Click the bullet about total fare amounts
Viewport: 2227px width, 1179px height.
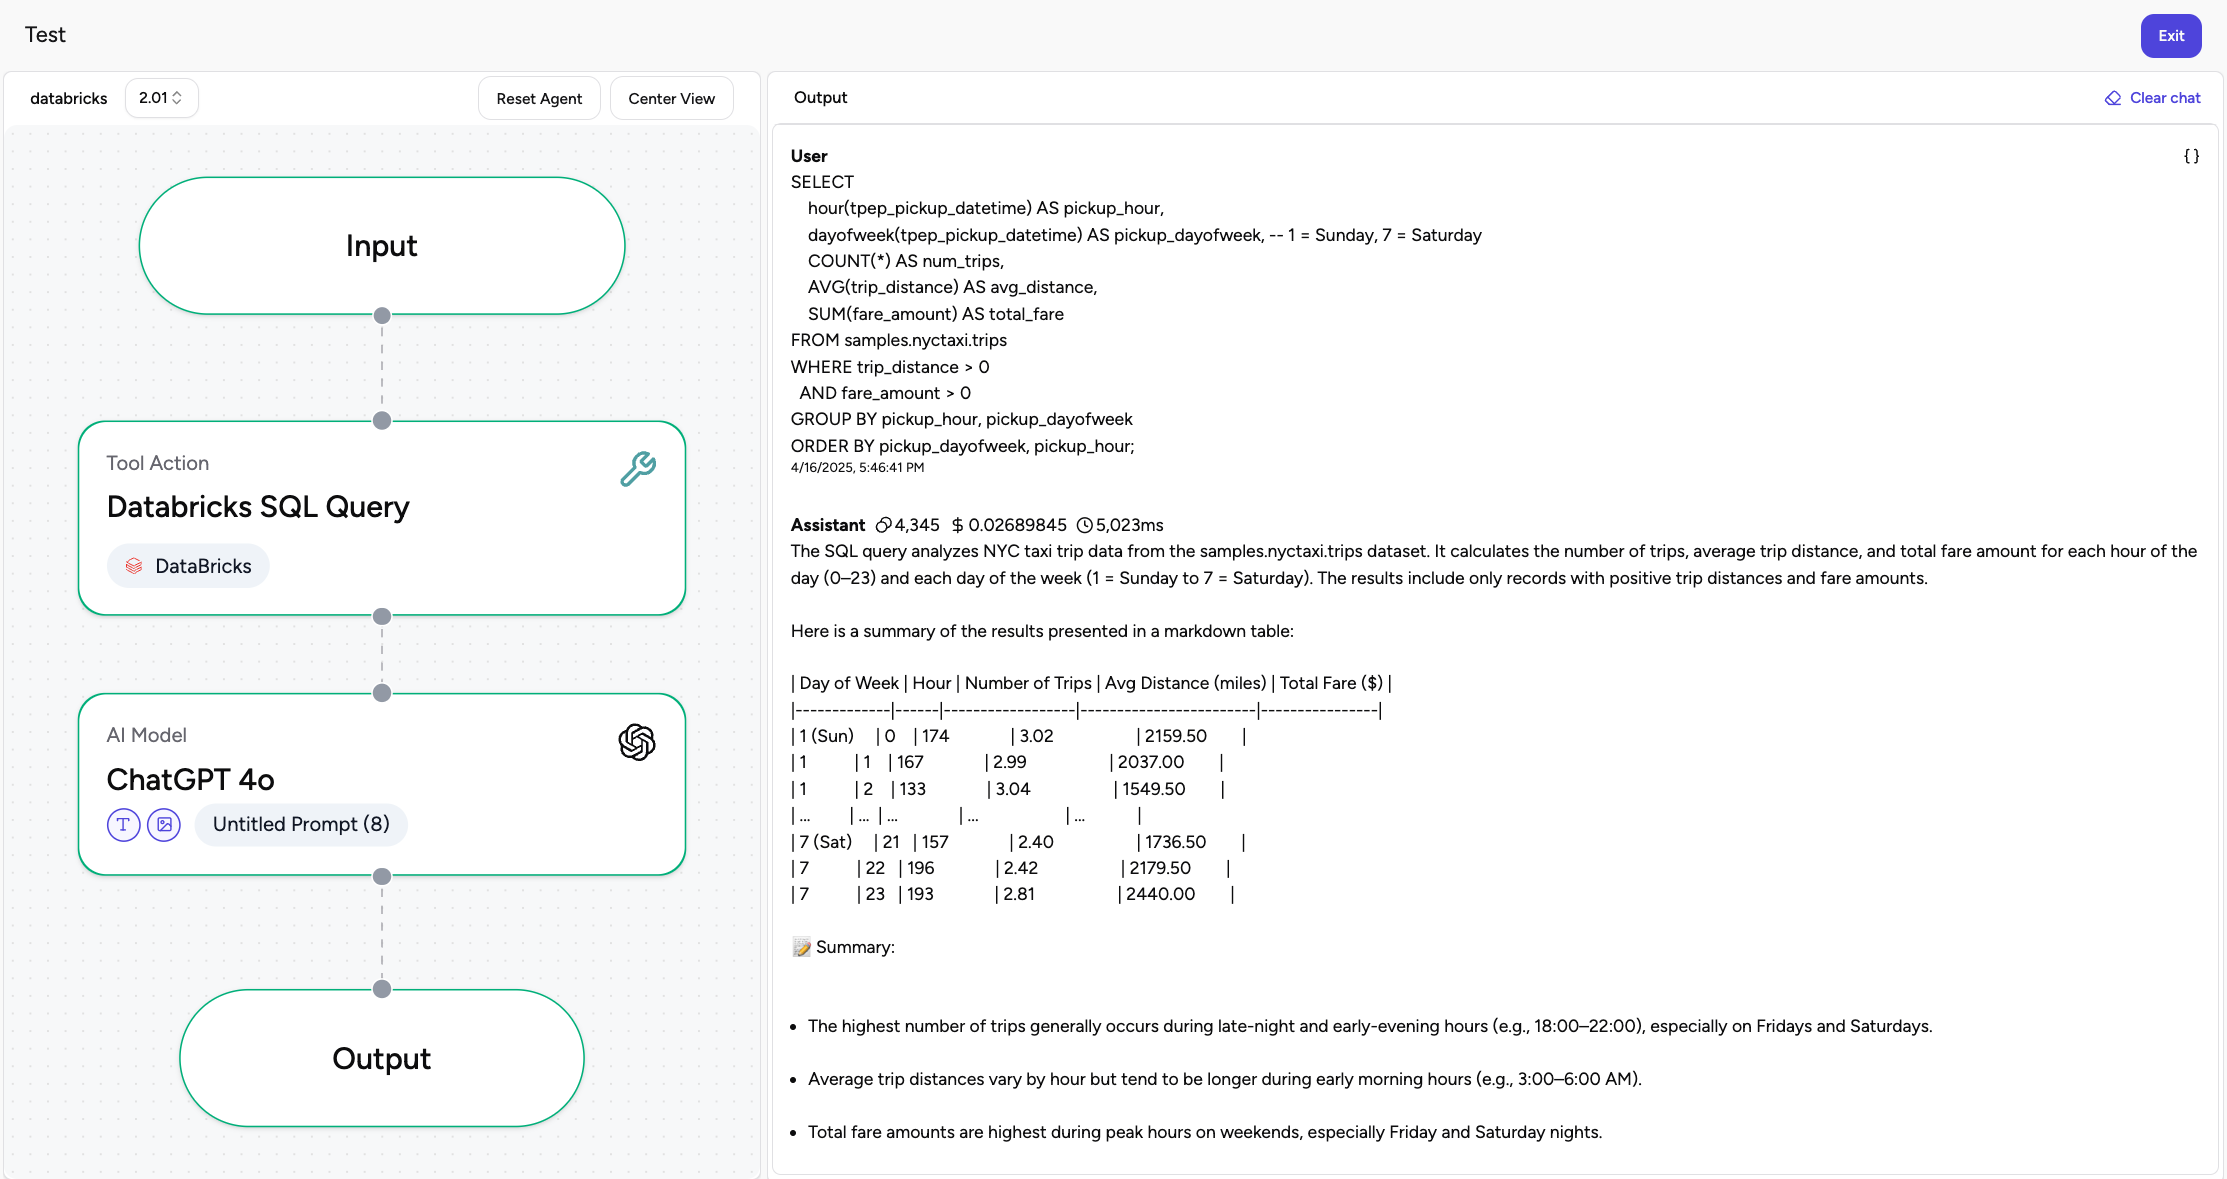pos(1205,1132)
